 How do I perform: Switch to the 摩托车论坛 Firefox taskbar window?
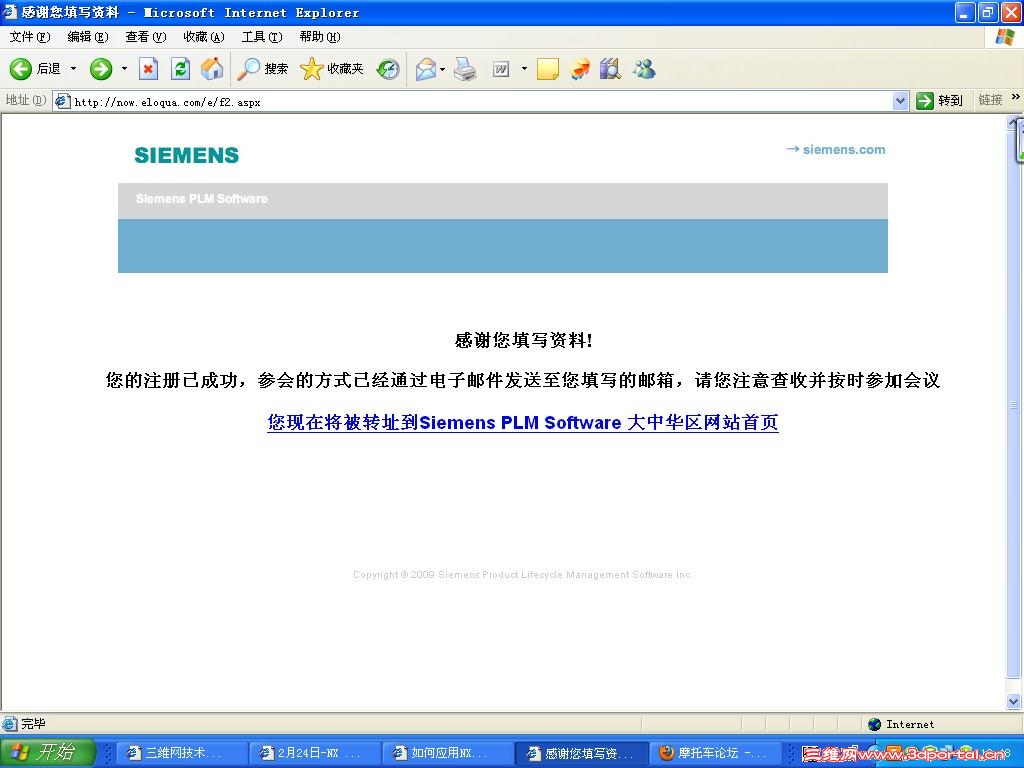[716, 753]
